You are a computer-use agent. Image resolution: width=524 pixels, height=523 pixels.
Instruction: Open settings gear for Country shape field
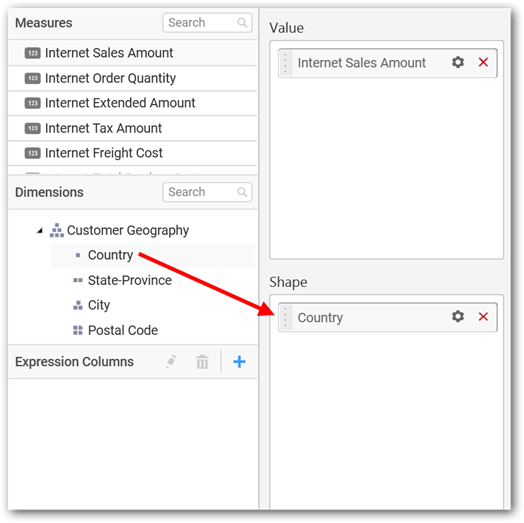(458, 316)
